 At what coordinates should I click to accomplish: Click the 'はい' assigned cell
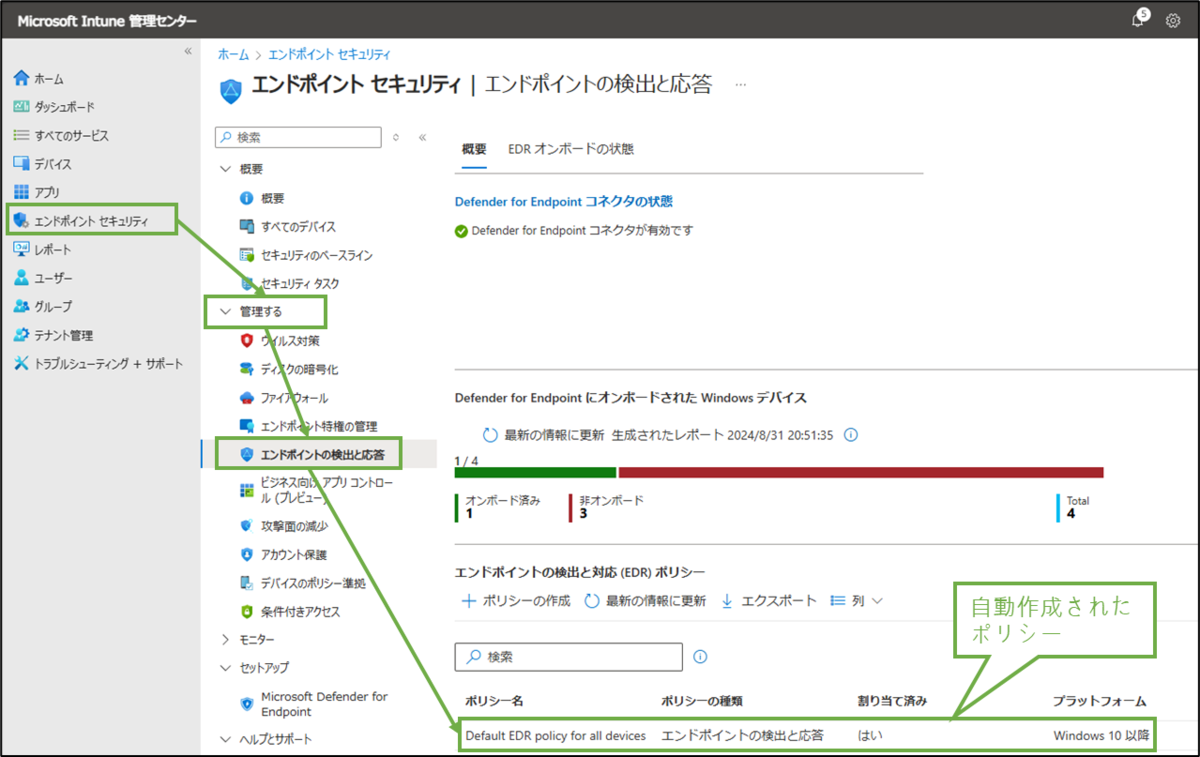[870, 735]
